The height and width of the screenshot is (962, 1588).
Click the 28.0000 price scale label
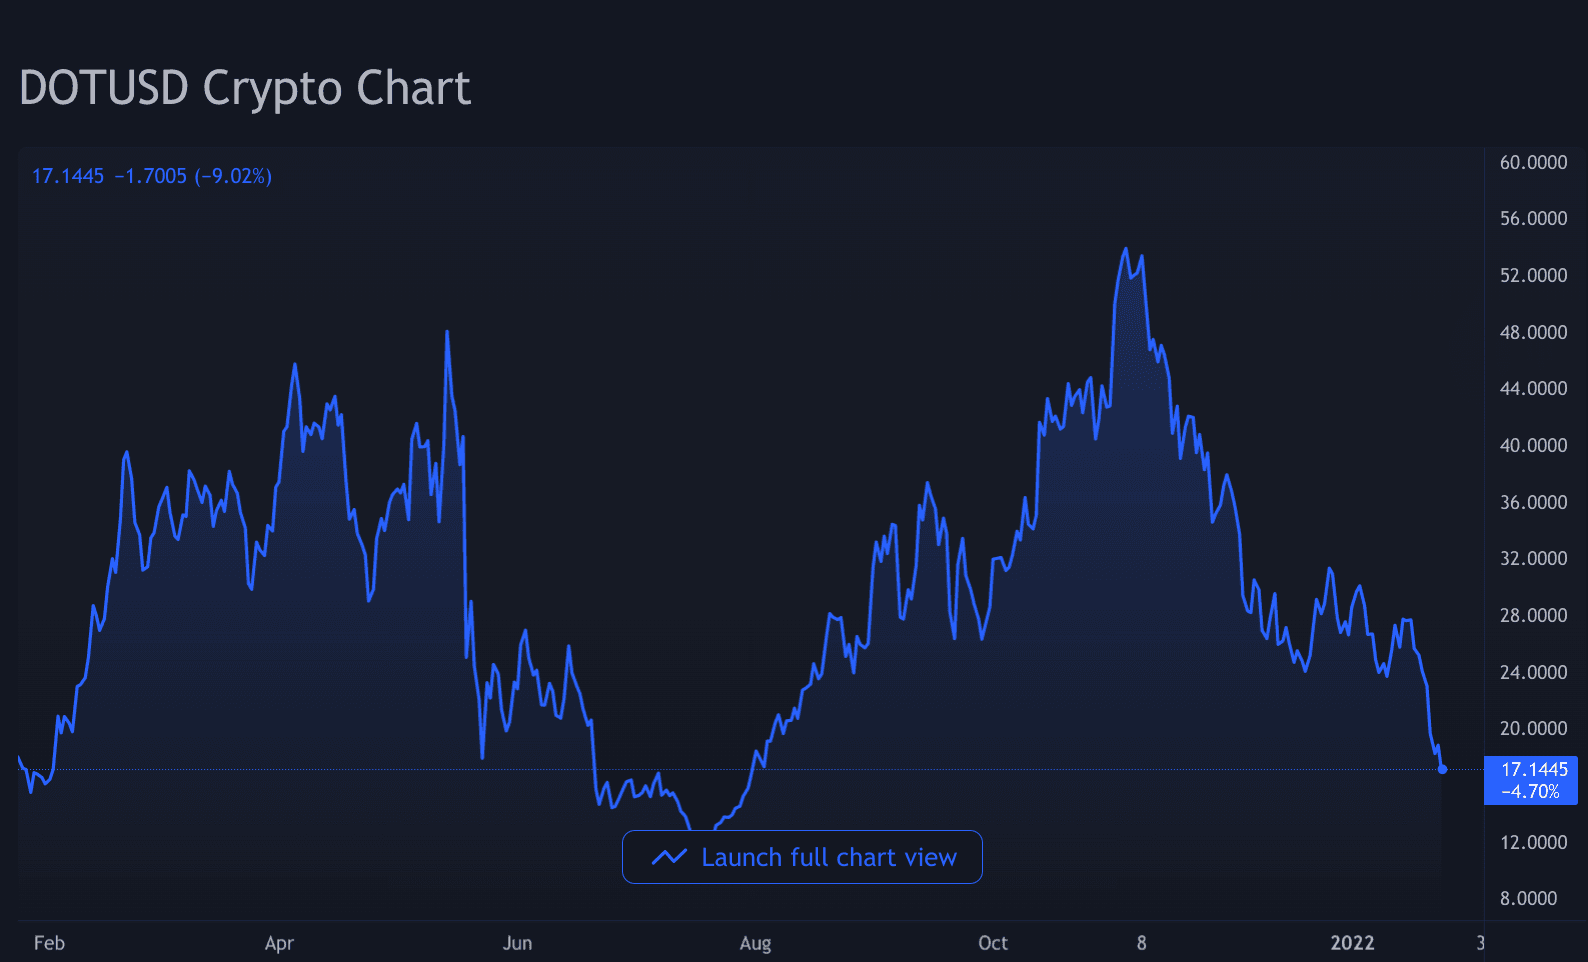coord(1533,615)
